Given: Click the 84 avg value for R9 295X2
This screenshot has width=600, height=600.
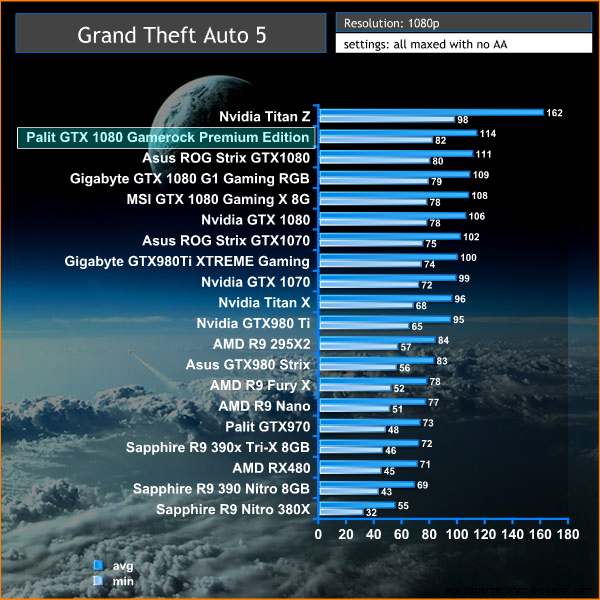Looking at the screenshot, I should pos(443,340).
